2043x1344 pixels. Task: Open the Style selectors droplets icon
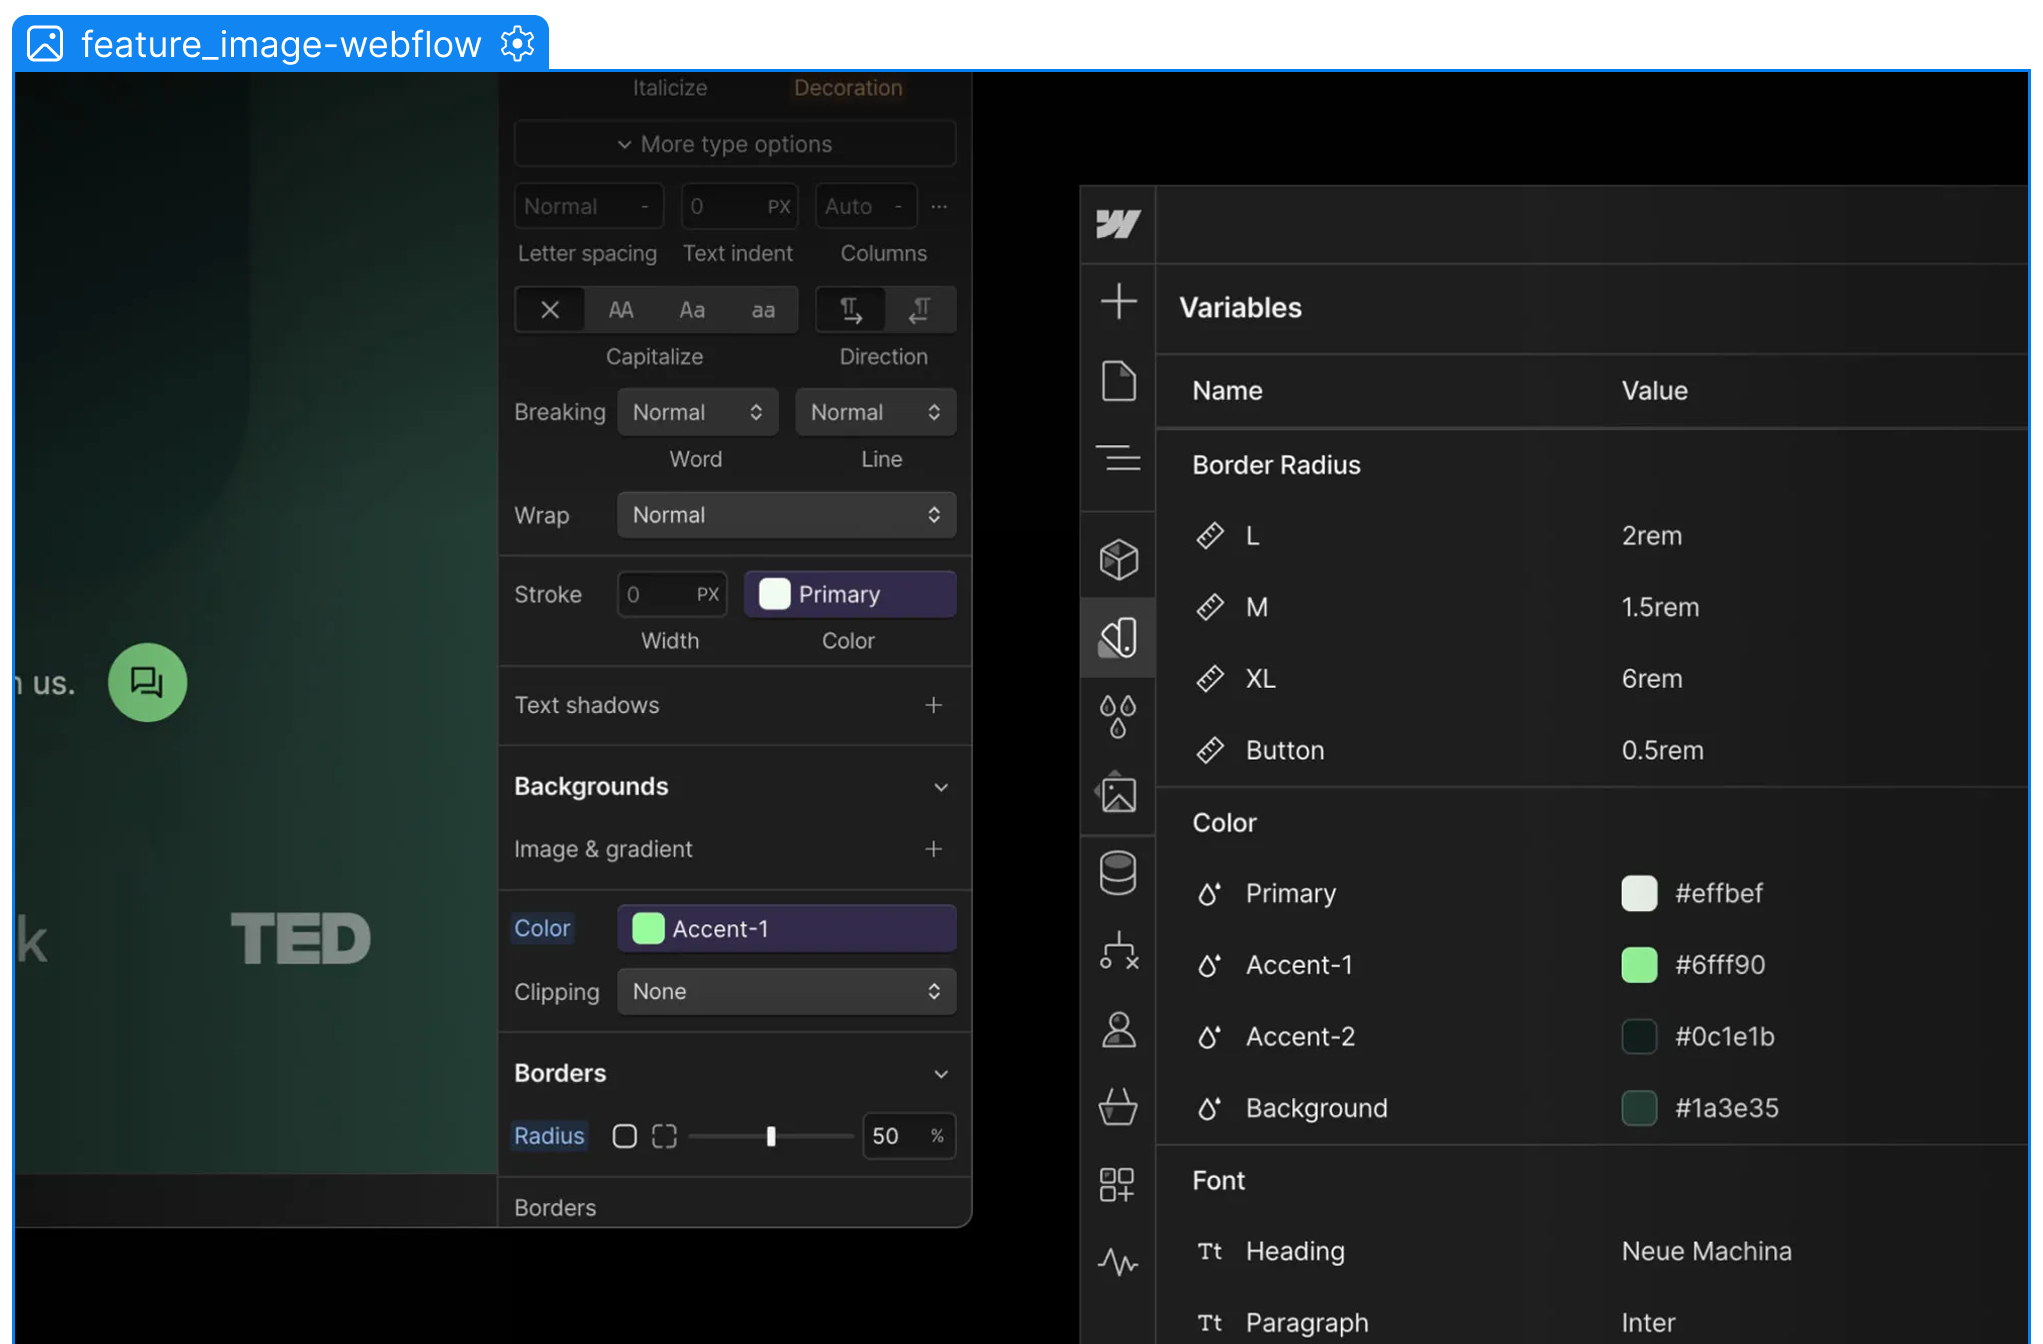click(x=1118, y=716)
